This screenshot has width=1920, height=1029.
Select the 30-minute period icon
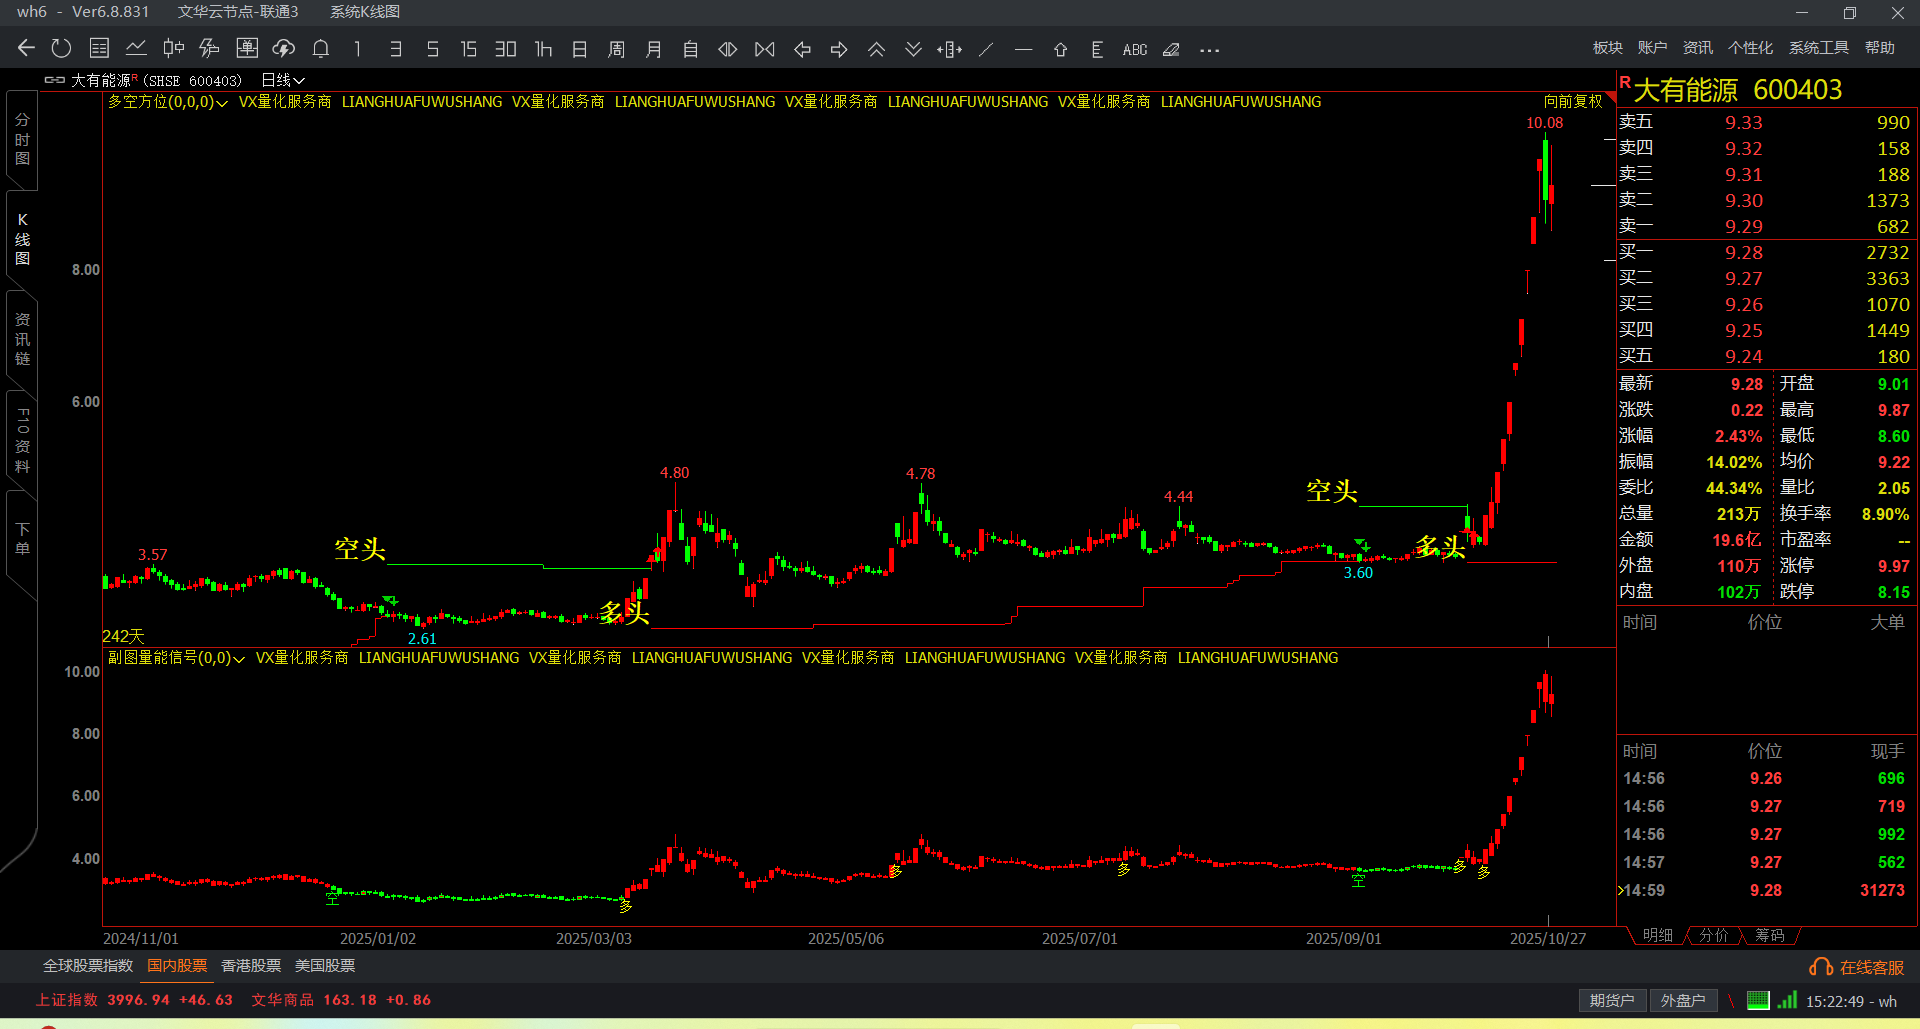[506, 49]
